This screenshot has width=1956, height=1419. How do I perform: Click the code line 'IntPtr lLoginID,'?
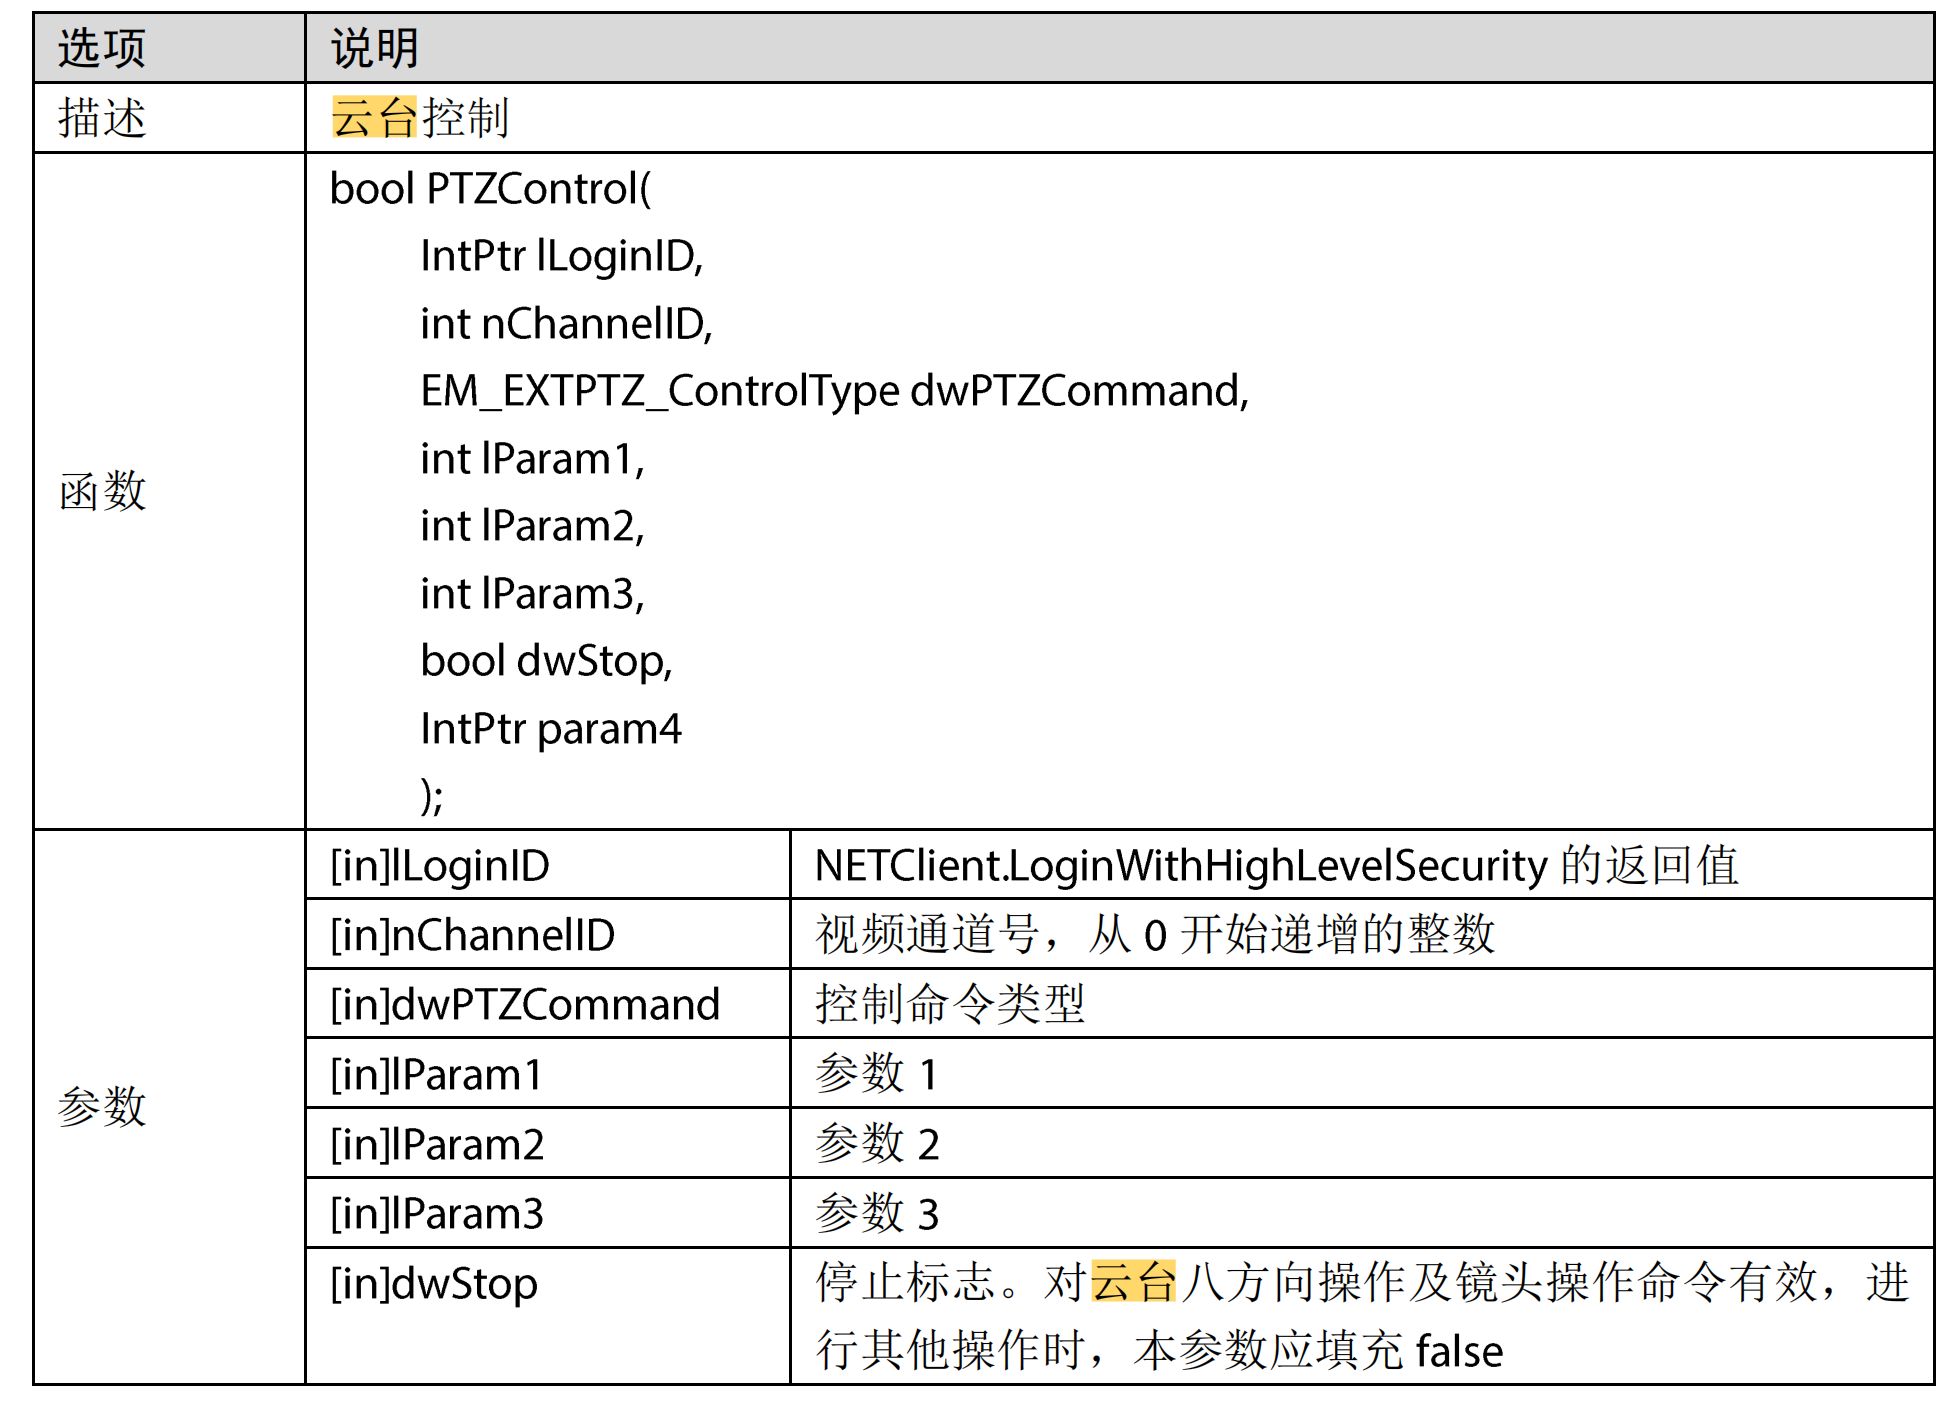[x=562, y=256]
